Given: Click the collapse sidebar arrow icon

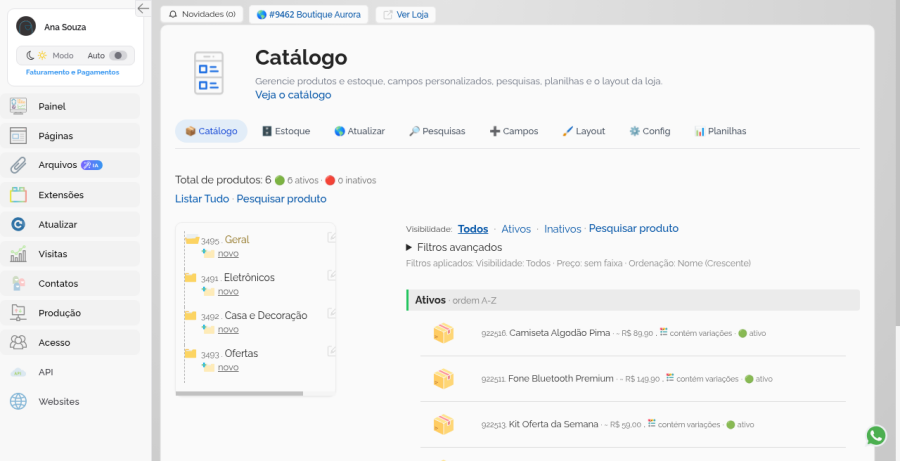Looking at the screenshot, I should (143, 8).
